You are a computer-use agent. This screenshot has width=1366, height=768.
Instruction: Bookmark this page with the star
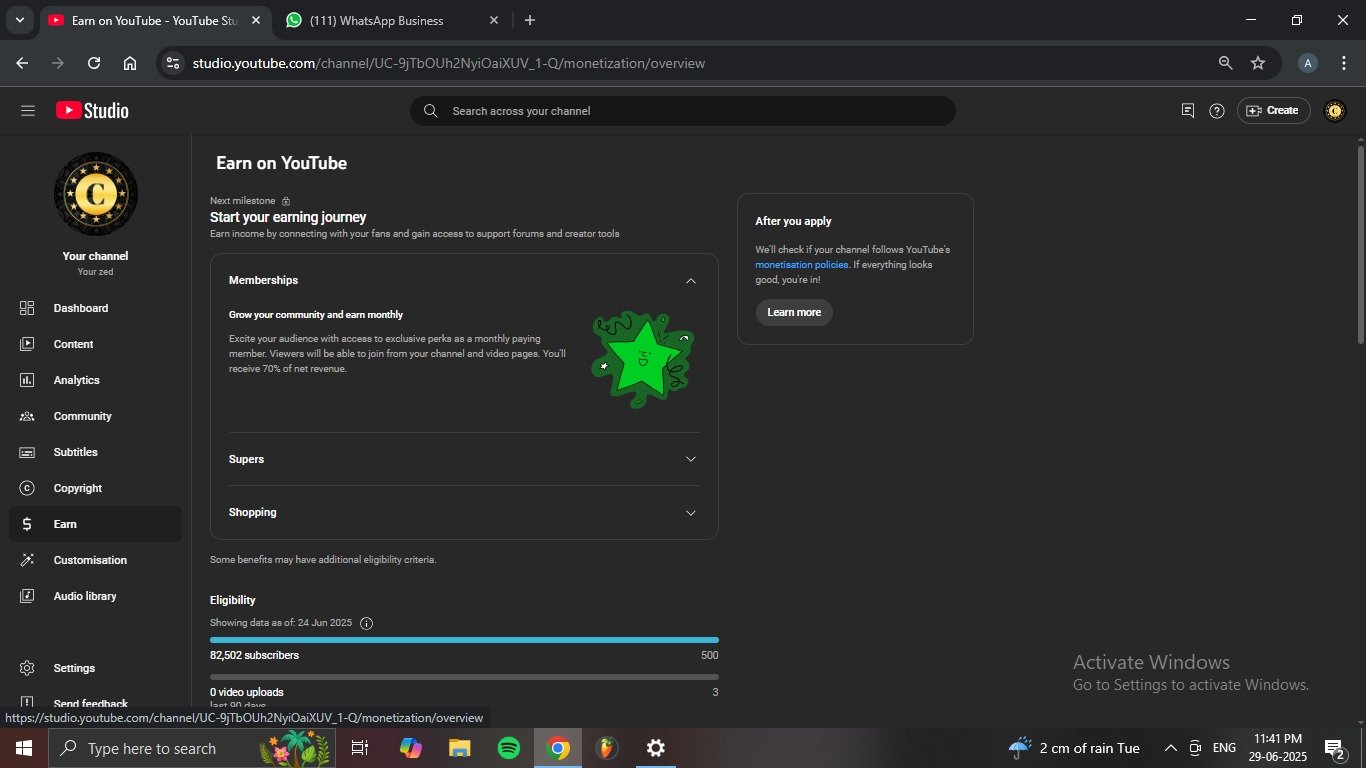1258,63
